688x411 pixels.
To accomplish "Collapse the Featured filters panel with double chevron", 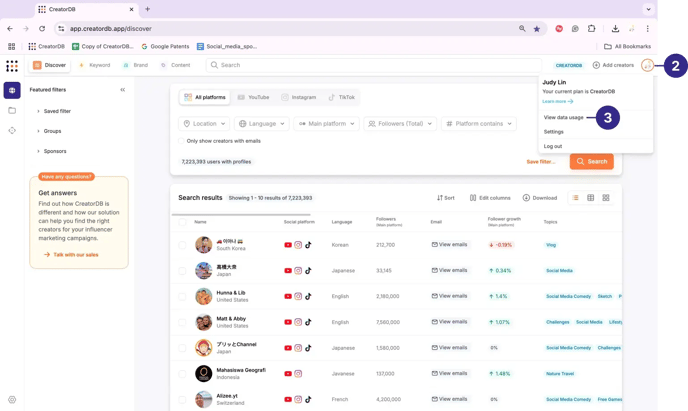I will coord(123,89).
